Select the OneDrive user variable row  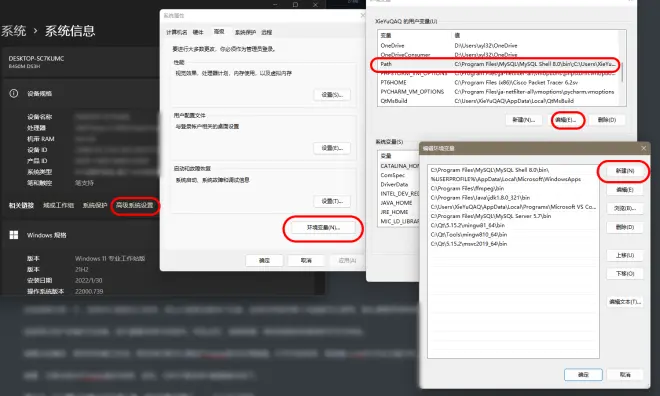[498, 45]
